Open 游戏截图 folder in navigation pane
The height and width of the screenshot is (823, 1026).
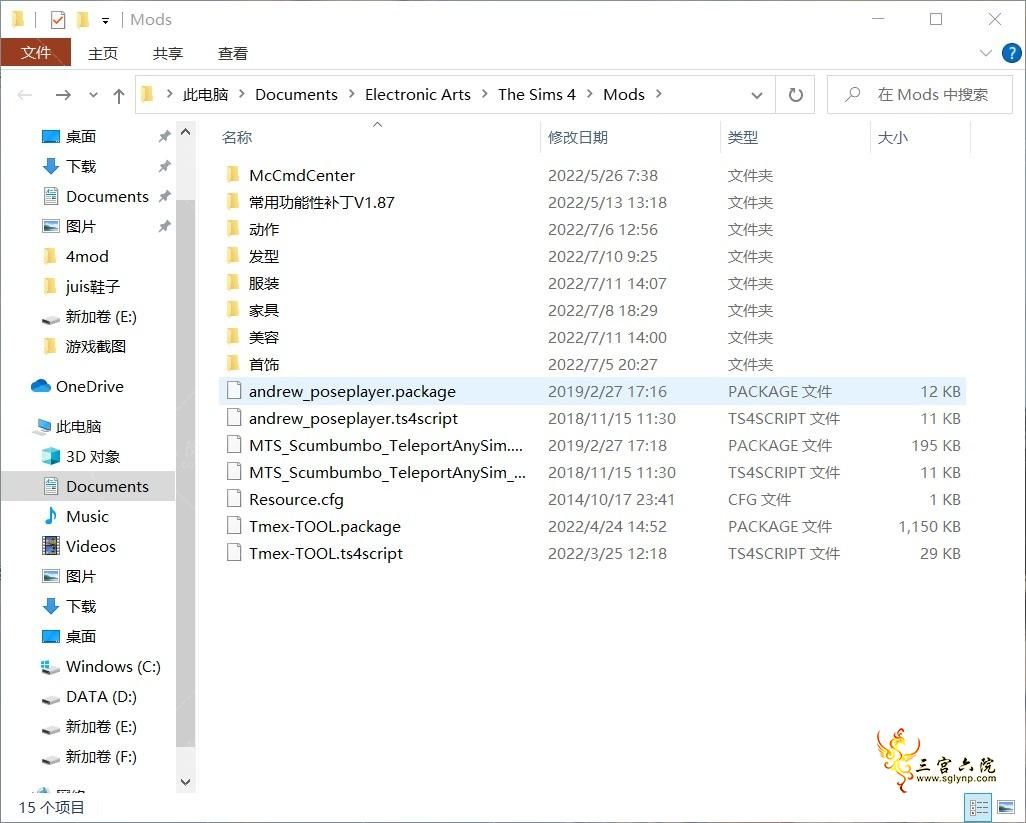pos(96,347)
